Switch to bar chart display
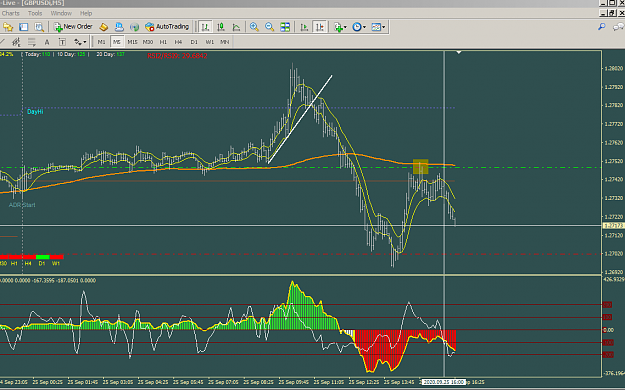 point(205,27)
